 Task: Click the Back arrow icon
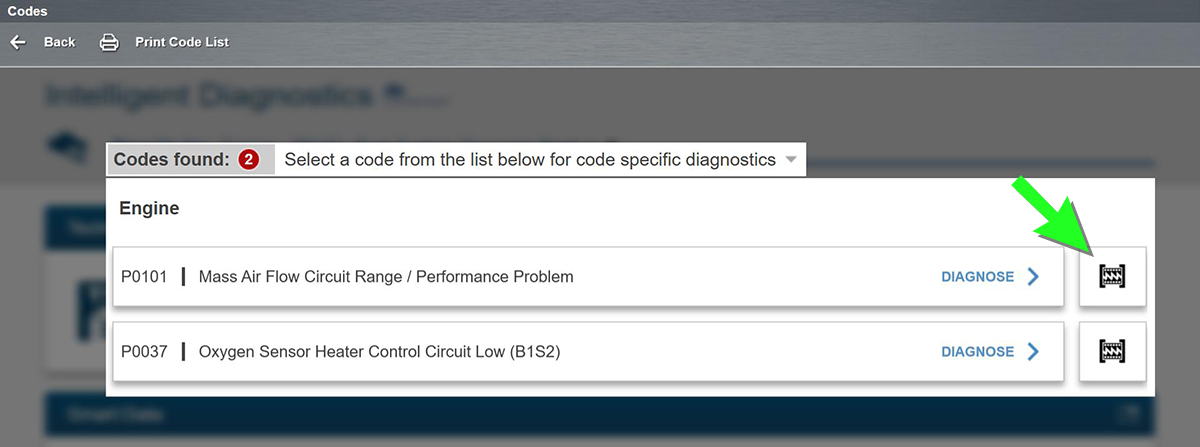coord(17,42)
